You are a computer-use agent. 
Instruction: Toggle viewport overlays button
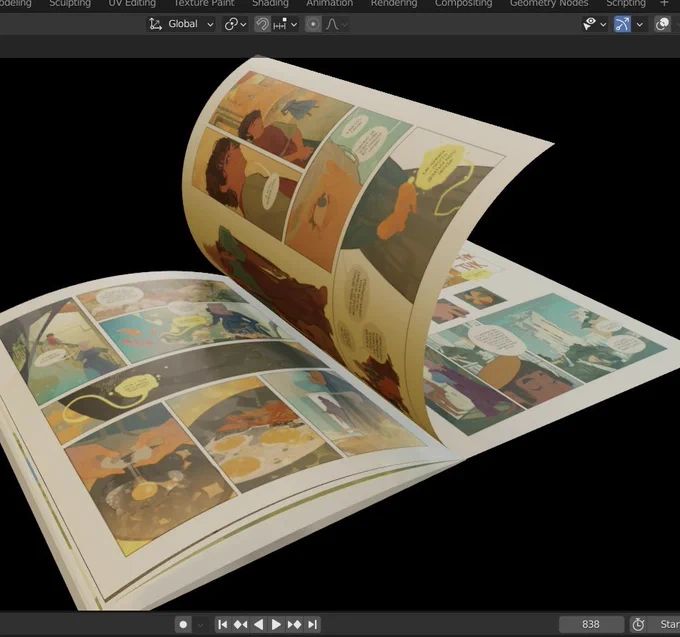click(x=662, y=24)
